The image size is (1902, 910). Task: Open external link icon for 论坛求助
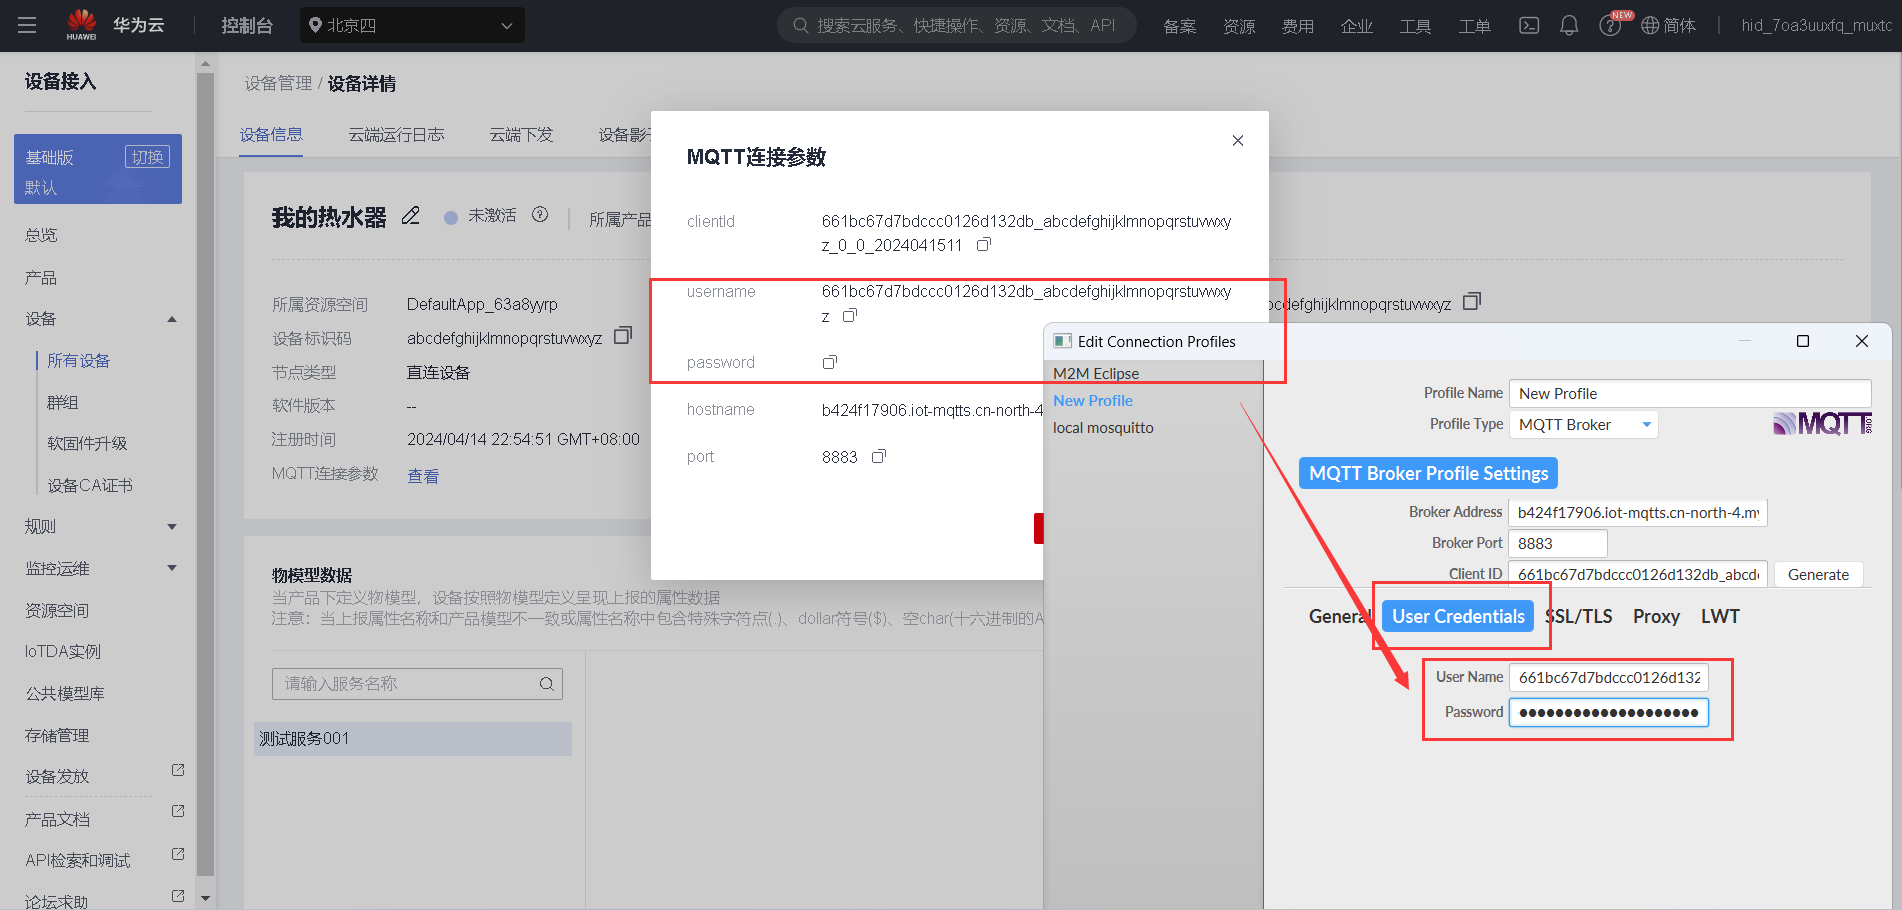pyautogui.click(x=178, y=896)
